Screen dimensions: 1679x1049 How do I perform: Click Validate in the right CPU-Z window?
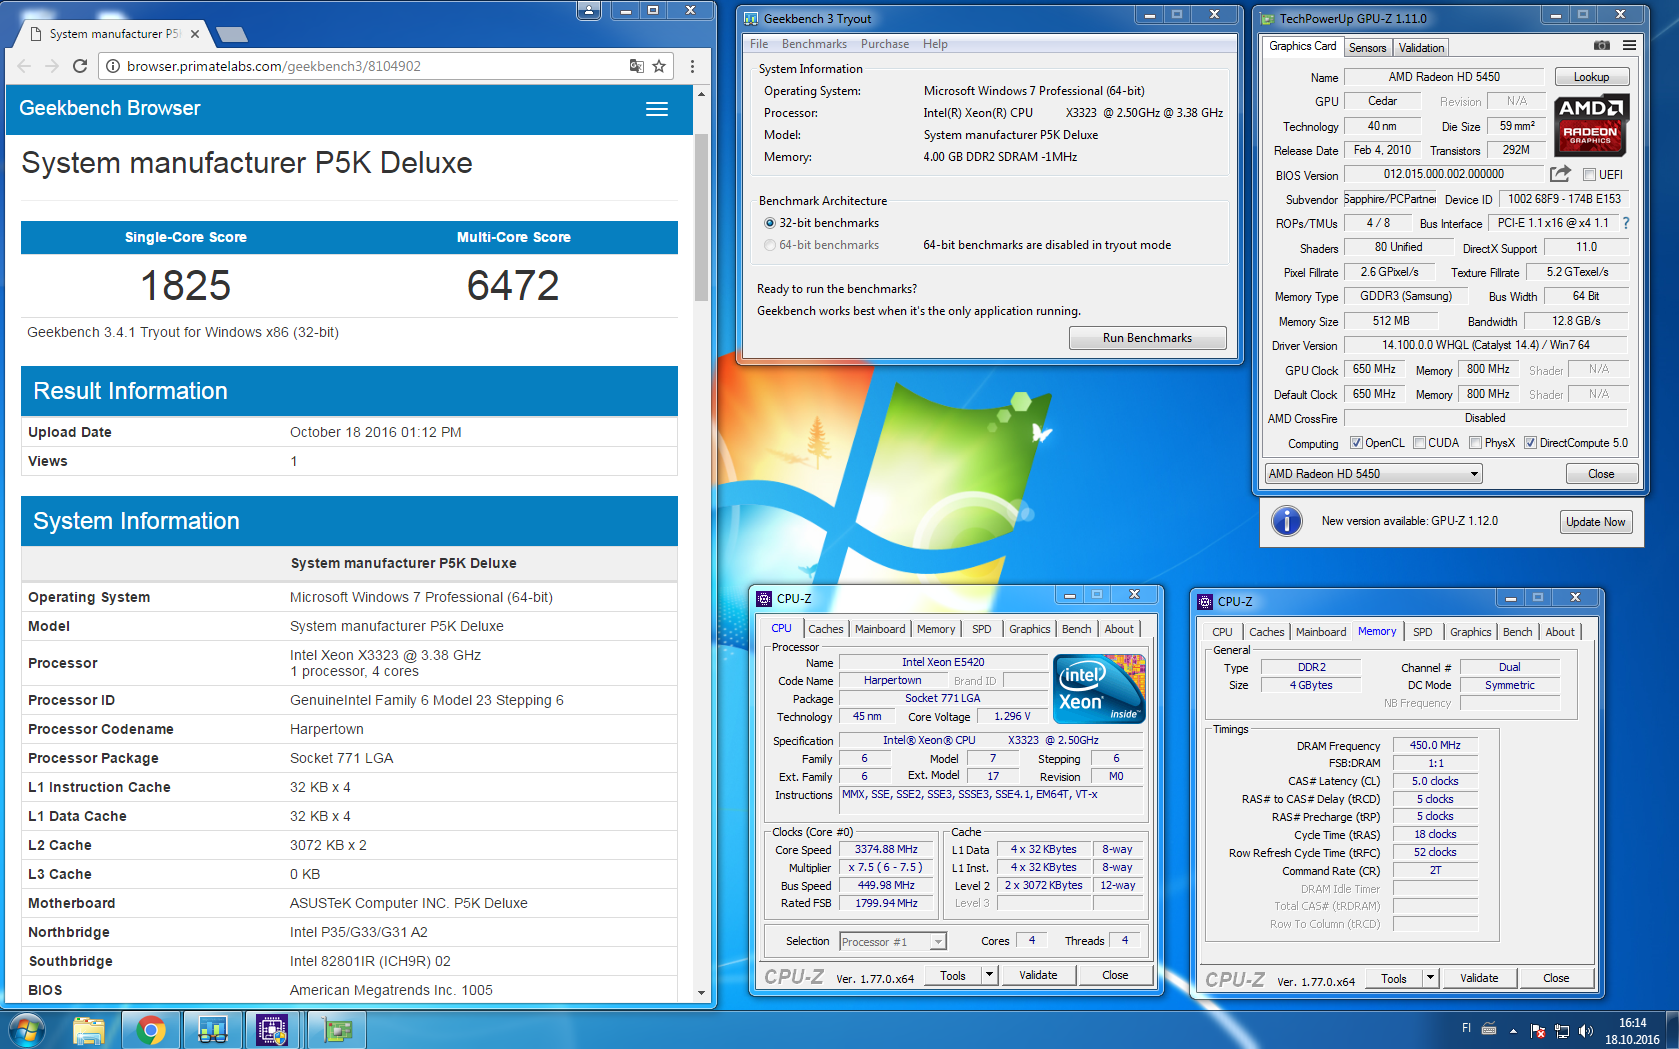[1479, 978]
